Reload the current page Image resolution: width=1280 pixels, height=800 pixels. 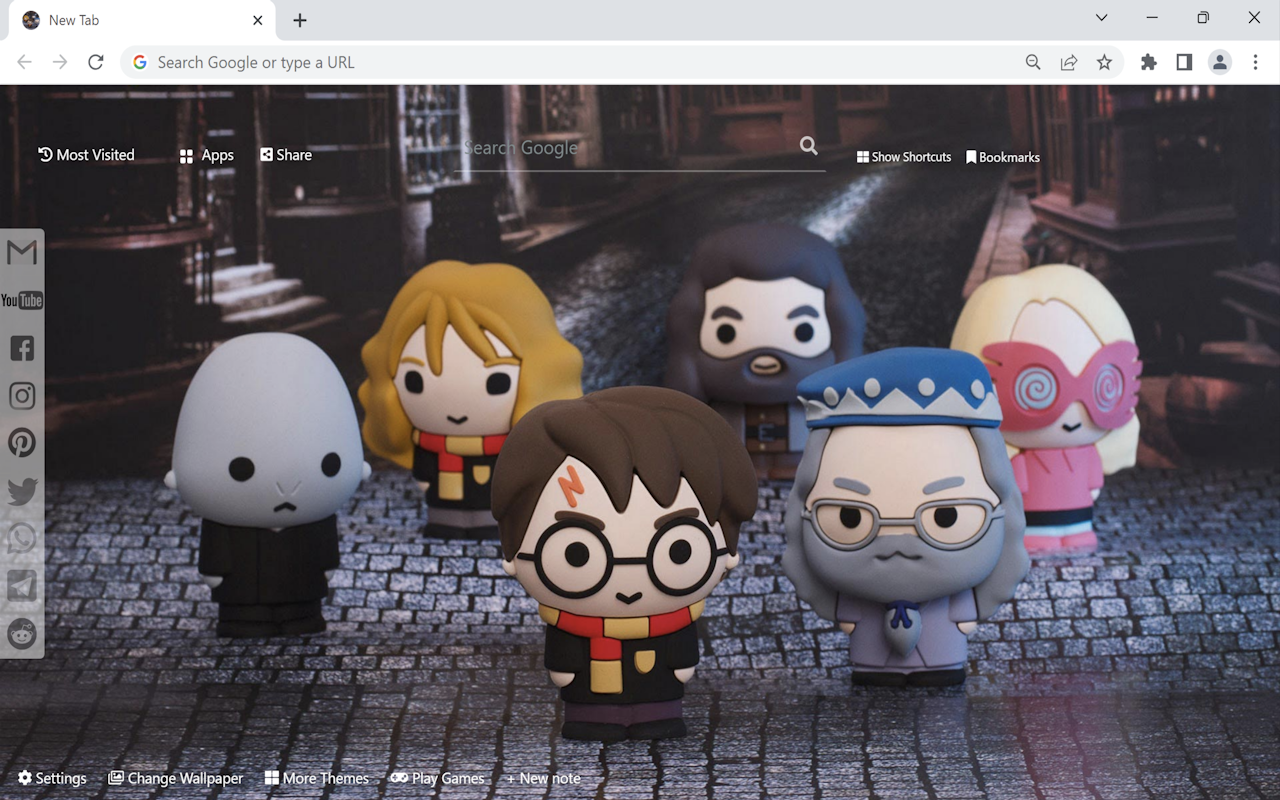(96, 62)
